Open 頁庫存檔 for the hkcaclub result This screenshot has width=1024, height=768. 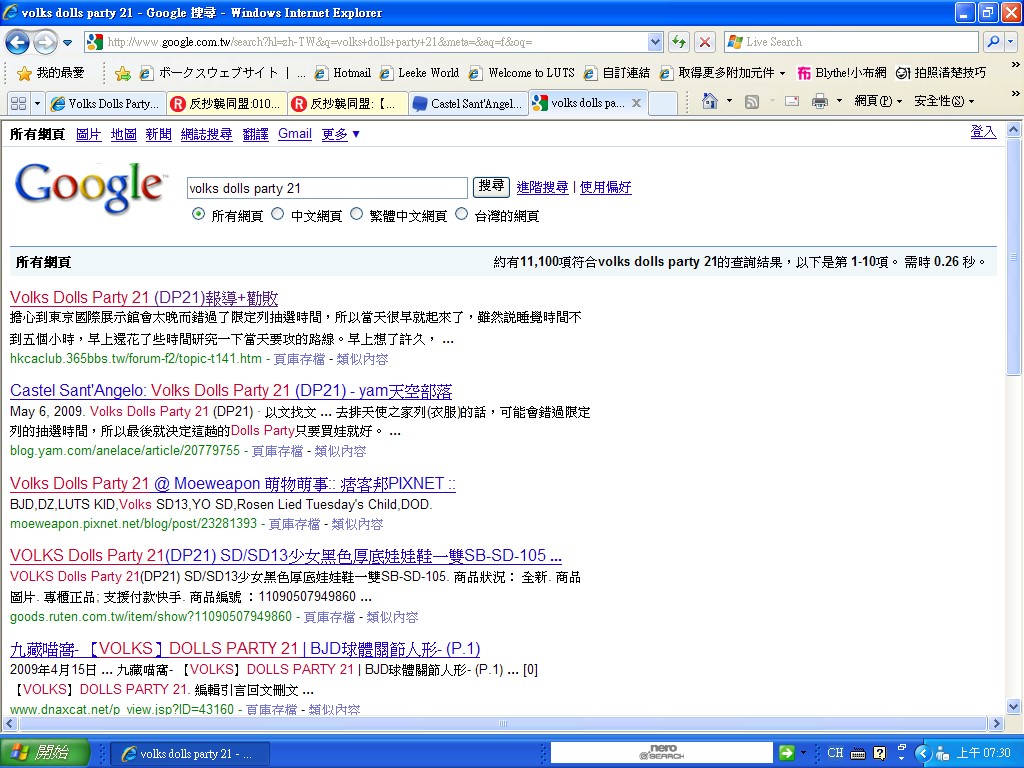(x=299, y=359)
